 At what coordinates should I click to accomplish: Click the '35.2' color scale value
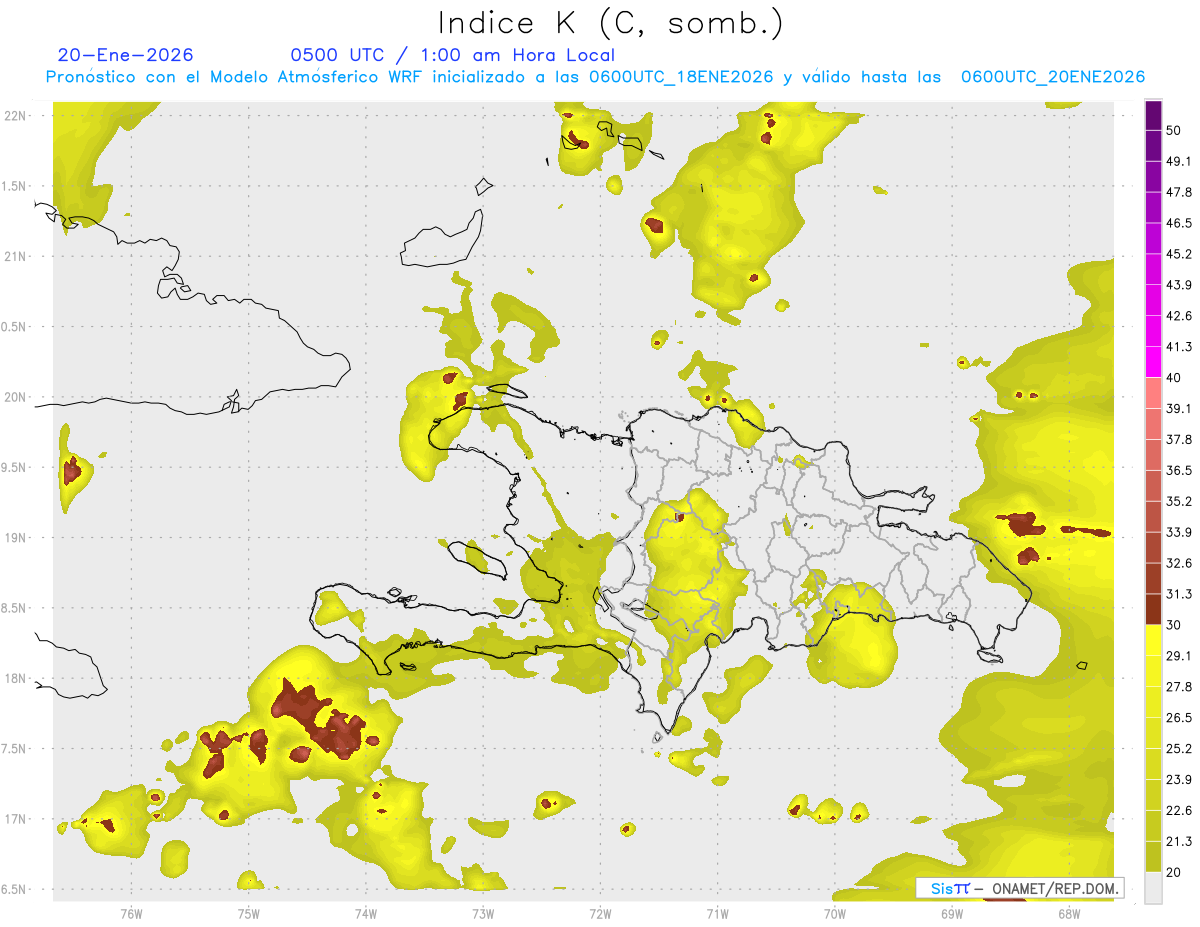[1179, 501]
